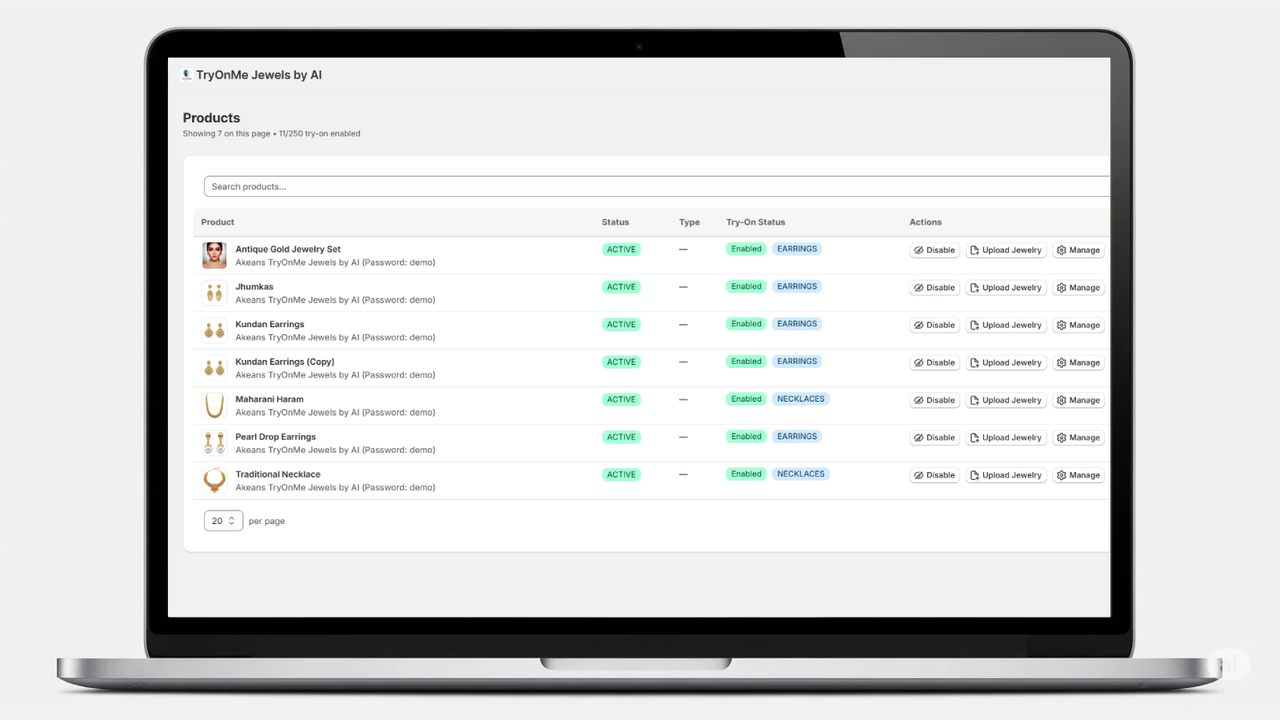Upload Jewelry for Kundan Earrings

[1006, 325]
